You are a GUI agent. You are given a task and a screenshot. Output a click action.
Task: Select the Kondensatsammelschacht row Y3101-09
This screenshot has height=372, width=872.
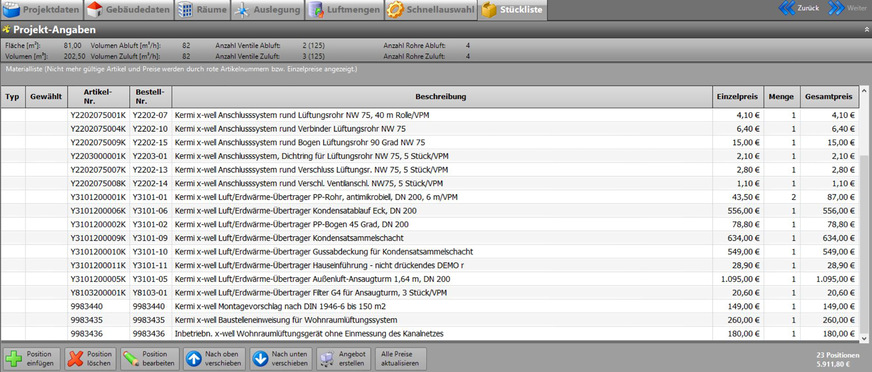tap(429, 238)
